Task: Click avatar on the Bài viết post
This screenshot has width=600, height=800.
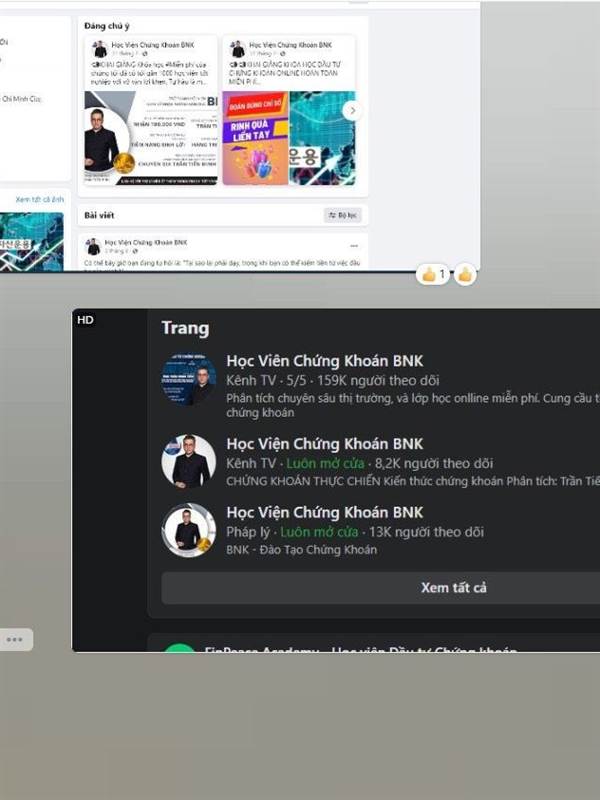Action: pyautogui.click(x=93, y=246)
